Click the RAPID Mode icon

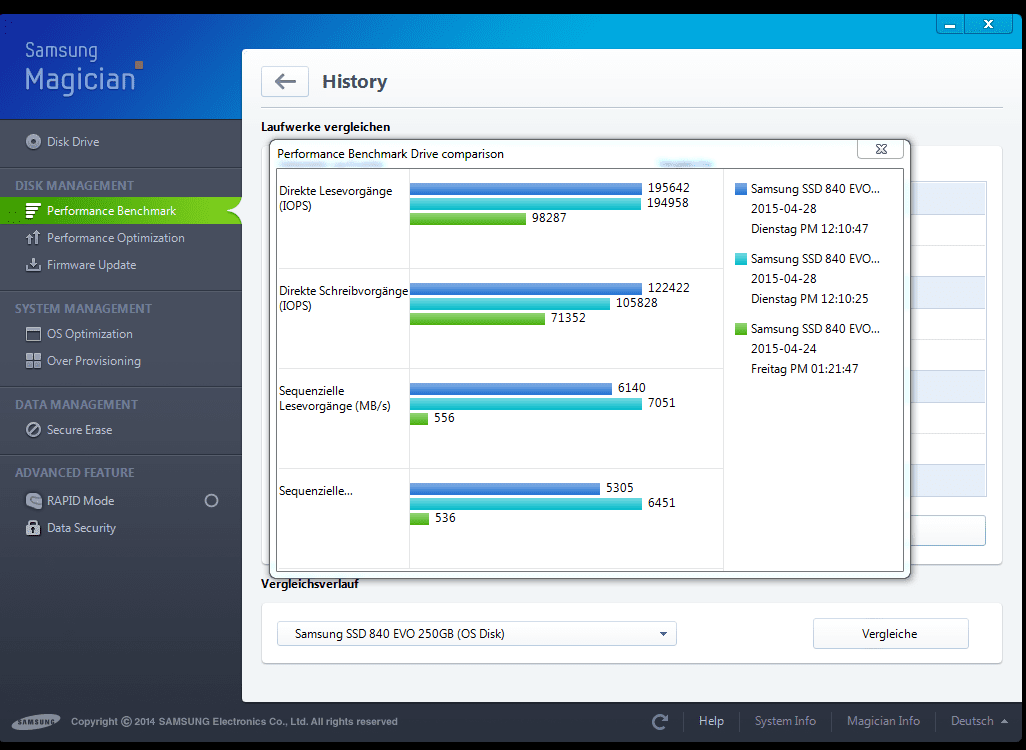(33, 501)
